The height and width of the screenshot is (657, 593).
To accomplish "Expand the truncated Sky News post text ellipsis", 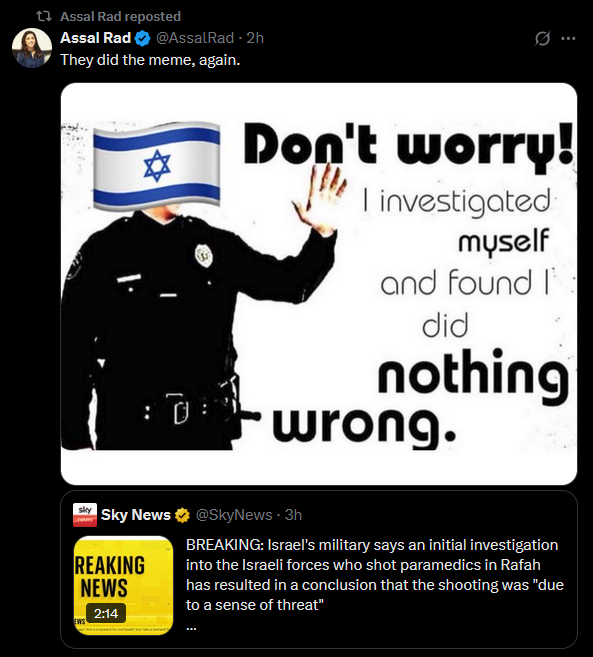I will (191, 628).
